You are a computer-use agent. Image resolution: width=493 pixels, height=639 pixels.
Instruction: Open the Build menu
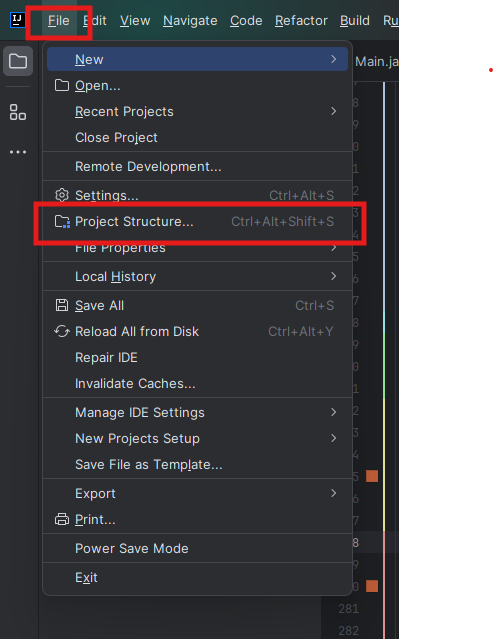pos(354,20)
